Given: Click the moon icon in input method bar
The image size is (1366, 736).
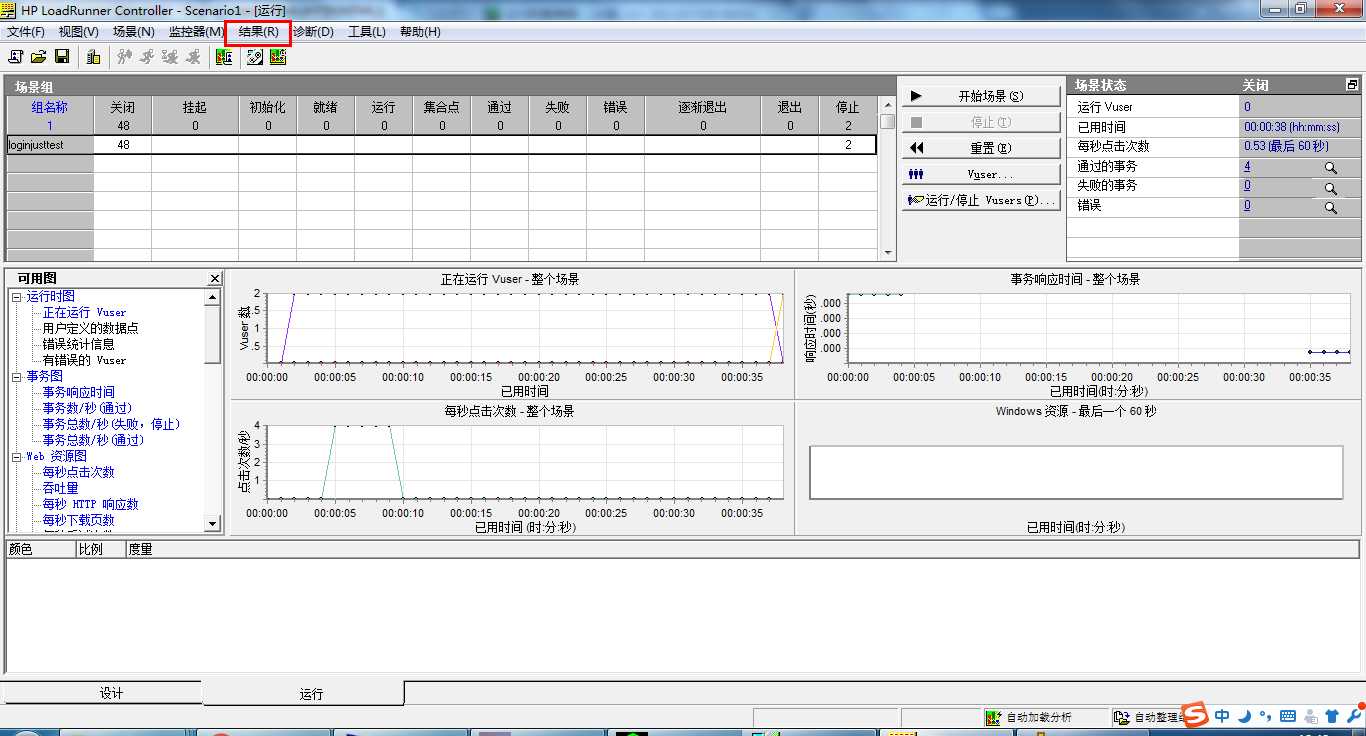Looking at the screenshot, I should click(x=1244, y=716).
